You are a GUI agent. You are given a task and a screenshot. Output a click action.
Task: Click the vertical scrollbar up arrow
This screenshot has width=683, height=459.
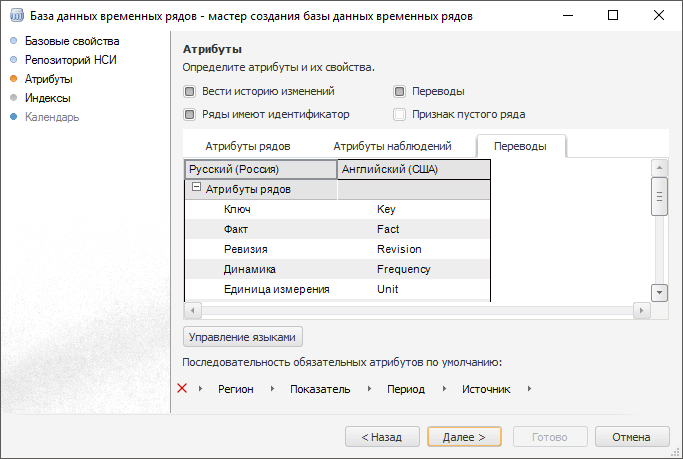point(659,167)
